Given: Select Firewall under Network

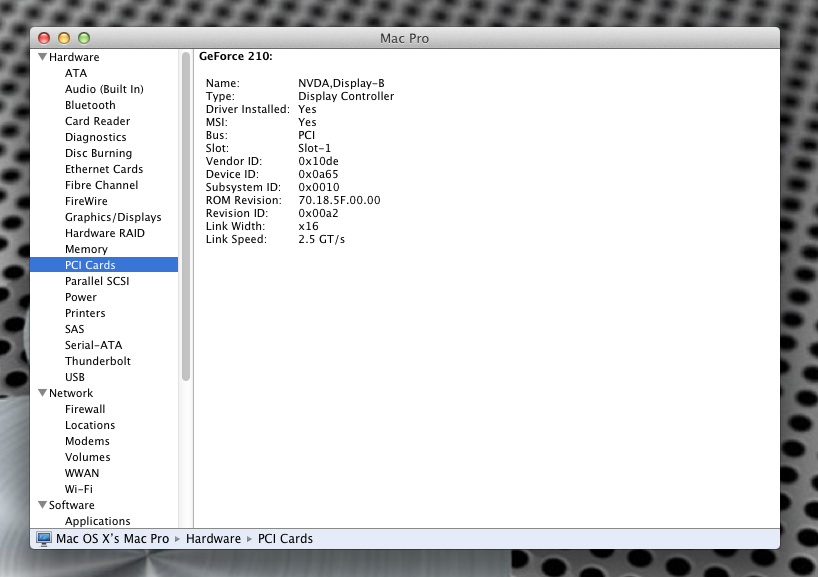Looking at the screenshot, I should point(85,409).
